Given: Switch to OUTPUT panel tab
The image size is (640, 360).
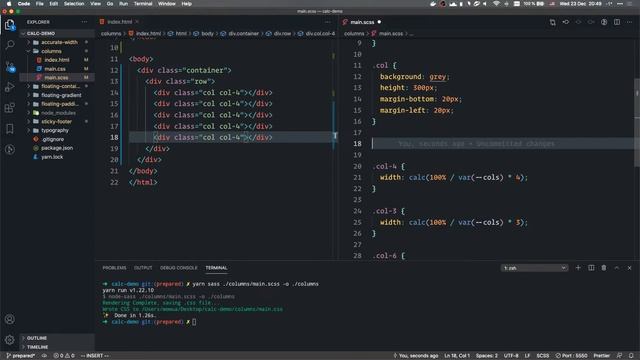Looking at the screenshot, I should coord(143,268).
